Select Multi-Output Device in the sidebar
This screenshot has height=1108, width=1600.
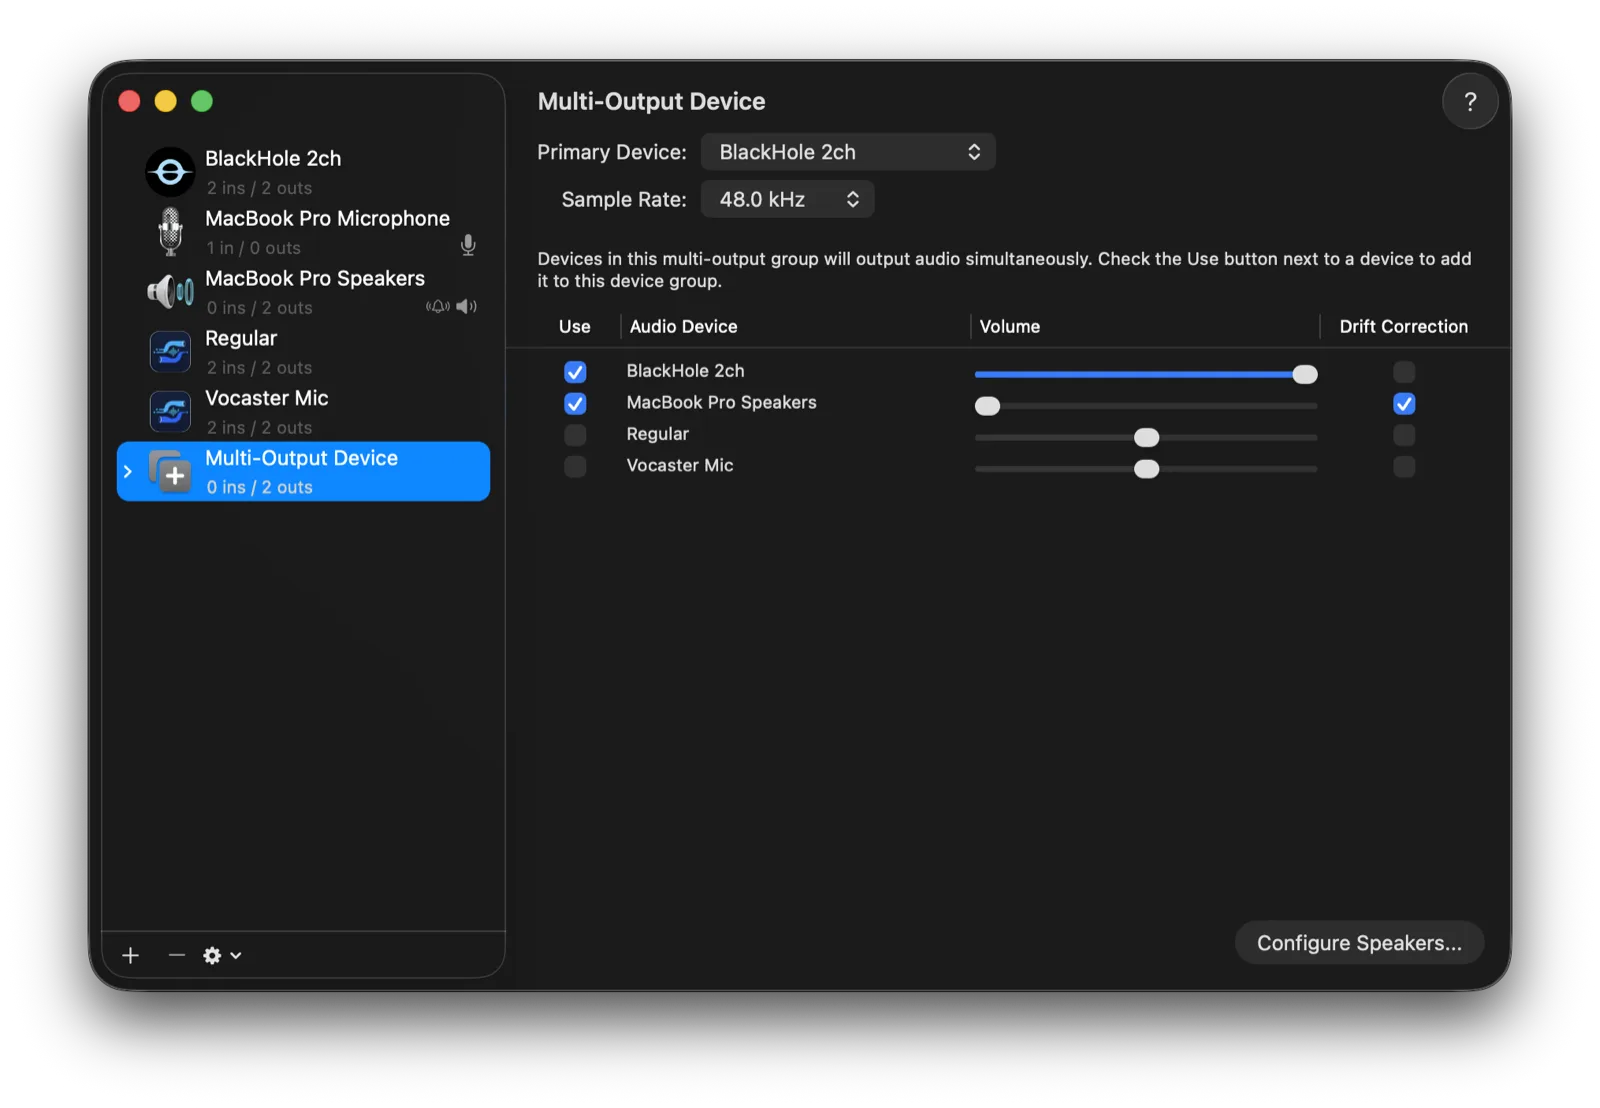pos(303,471)
